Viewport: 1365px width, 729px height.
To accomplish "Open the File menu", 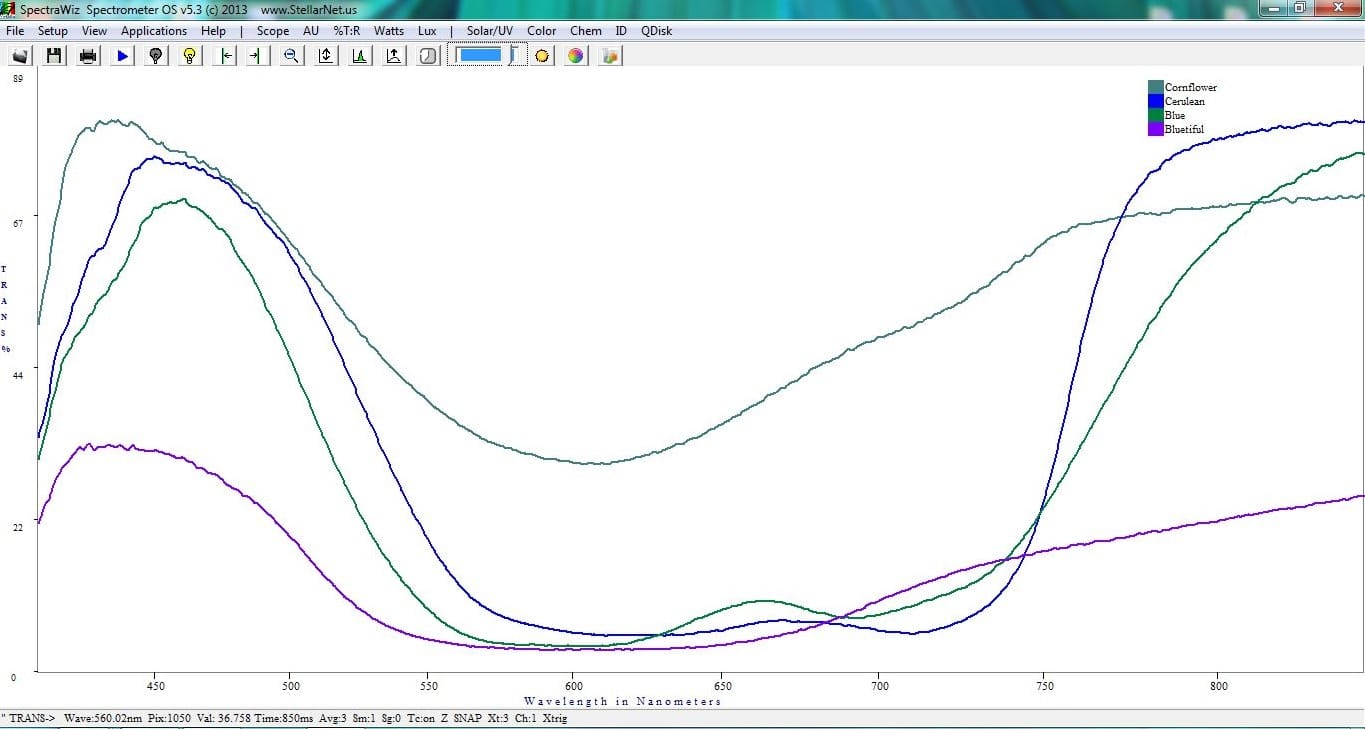I will (x=15, y=31).
